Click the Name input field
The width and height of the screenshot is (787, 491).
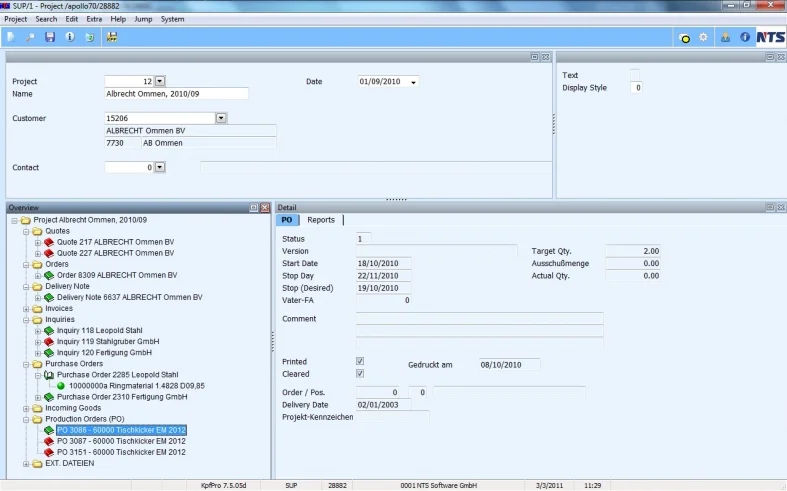point(176,94)
